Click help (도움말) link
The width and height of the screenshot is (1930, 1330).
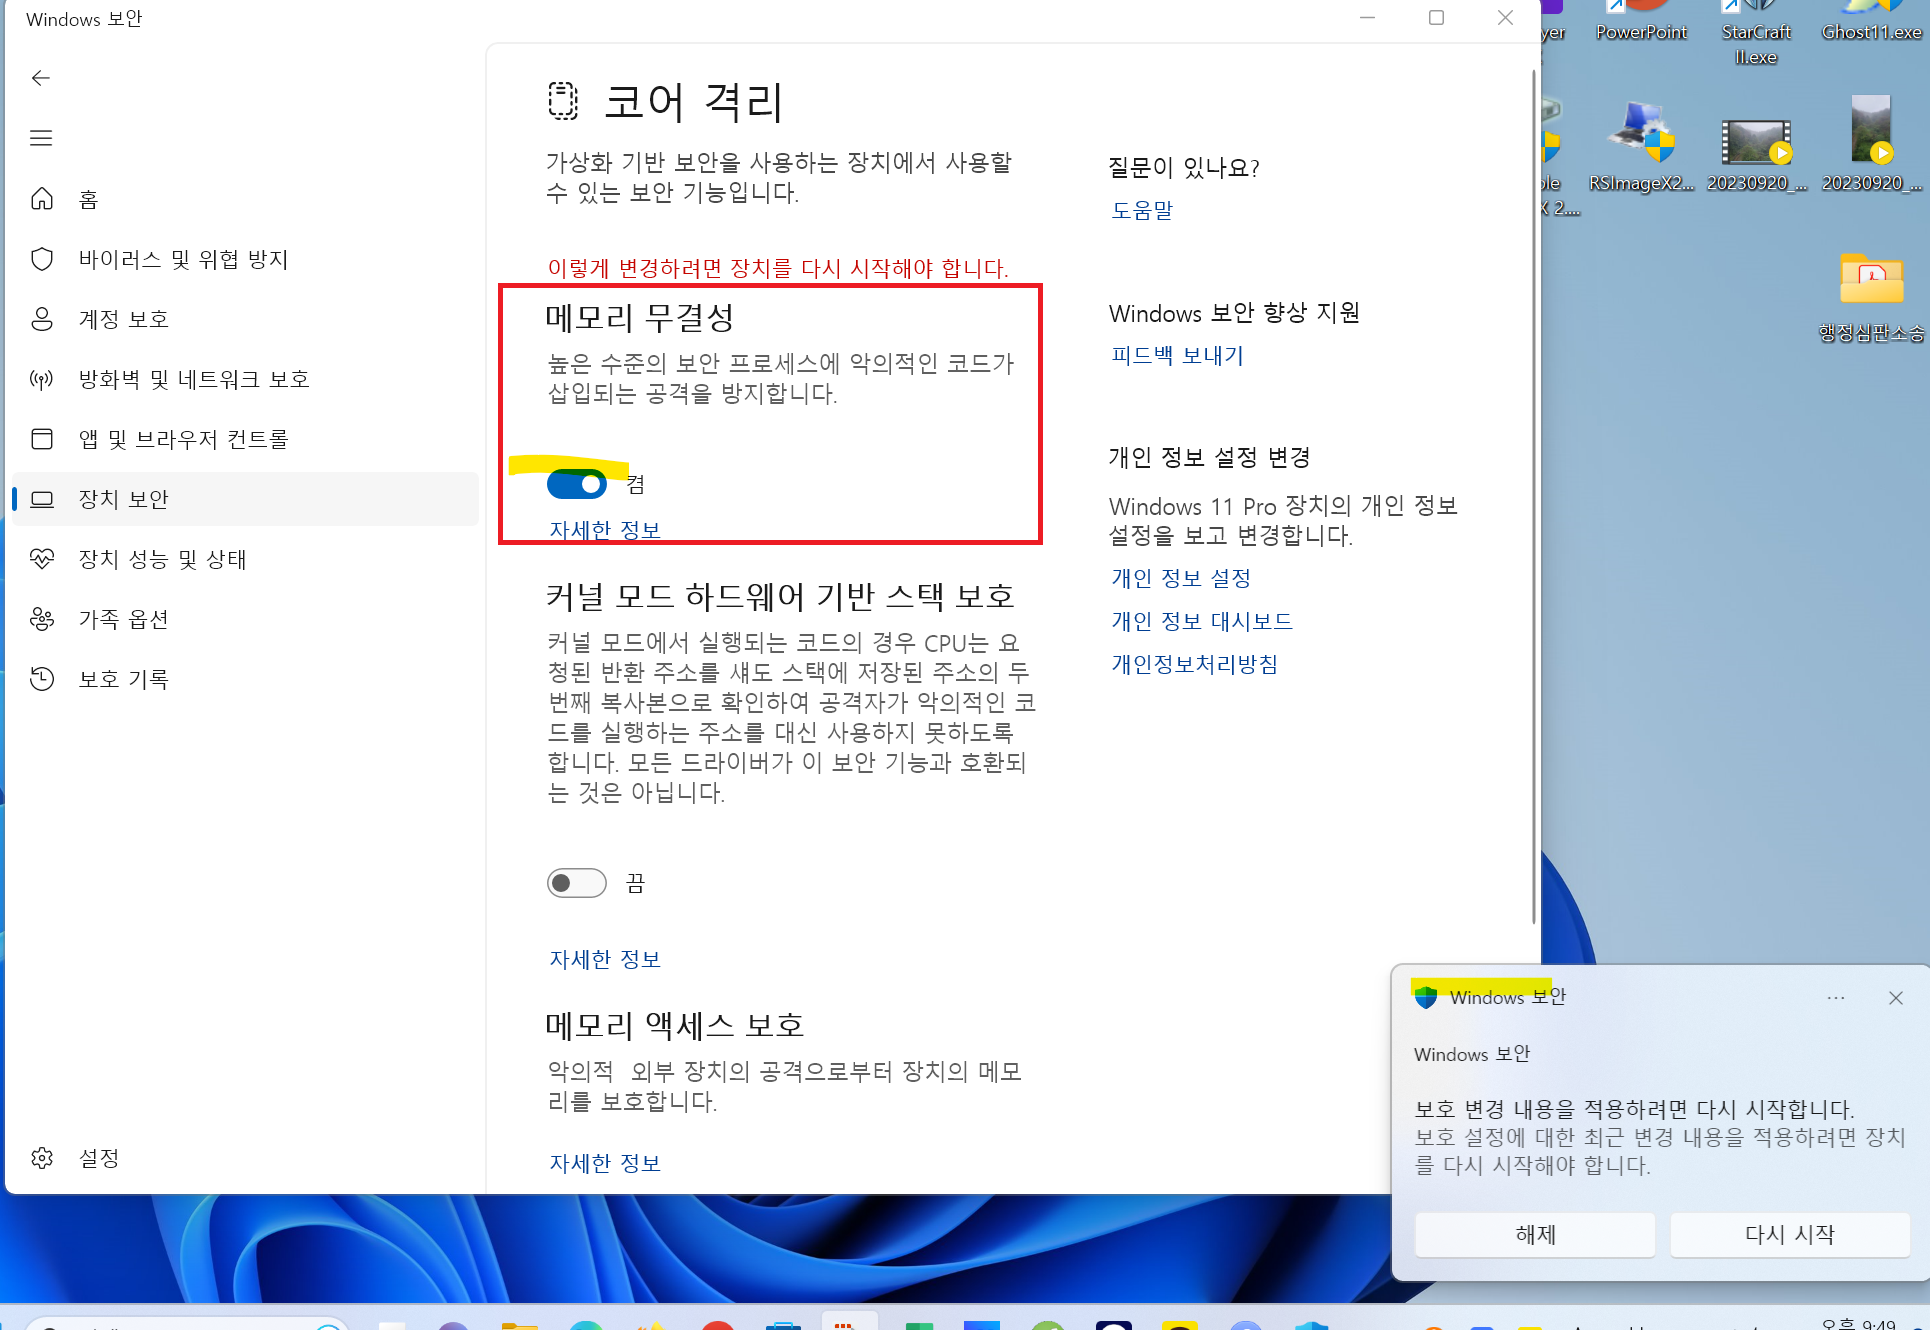[x=1142, y=210]
